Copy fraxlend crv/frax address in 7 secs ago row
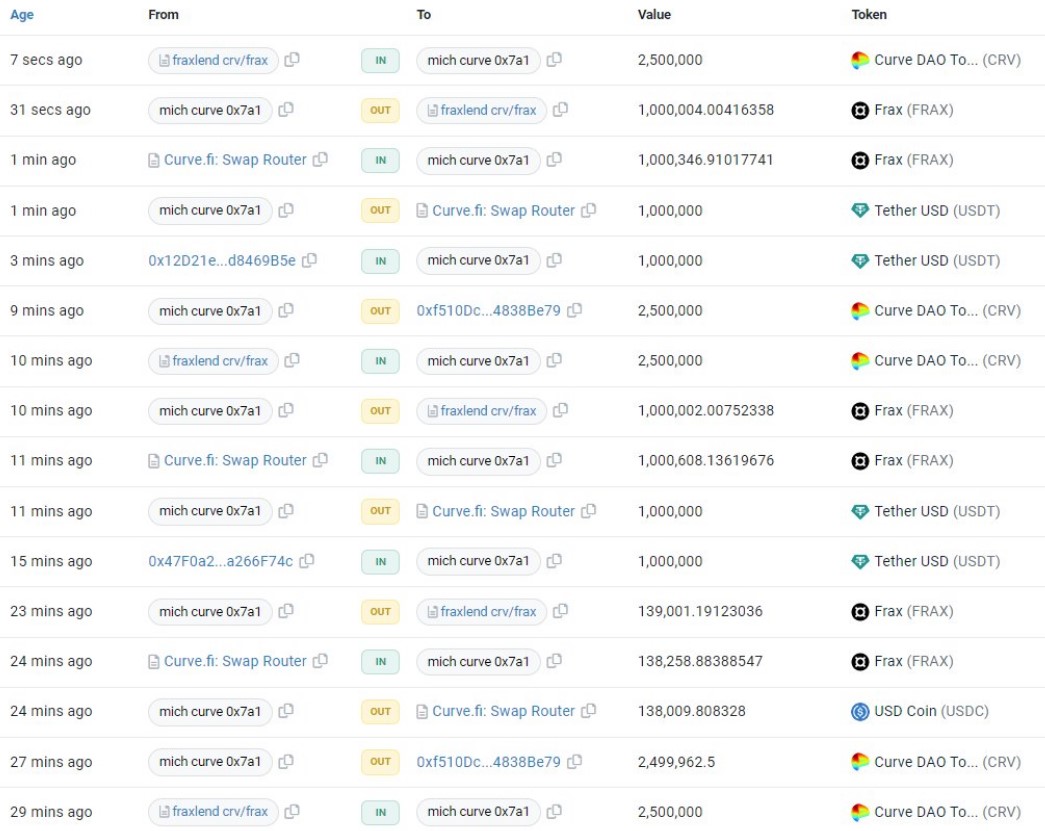This screenshot has height=831, width=1045. [x=292, y=60]
